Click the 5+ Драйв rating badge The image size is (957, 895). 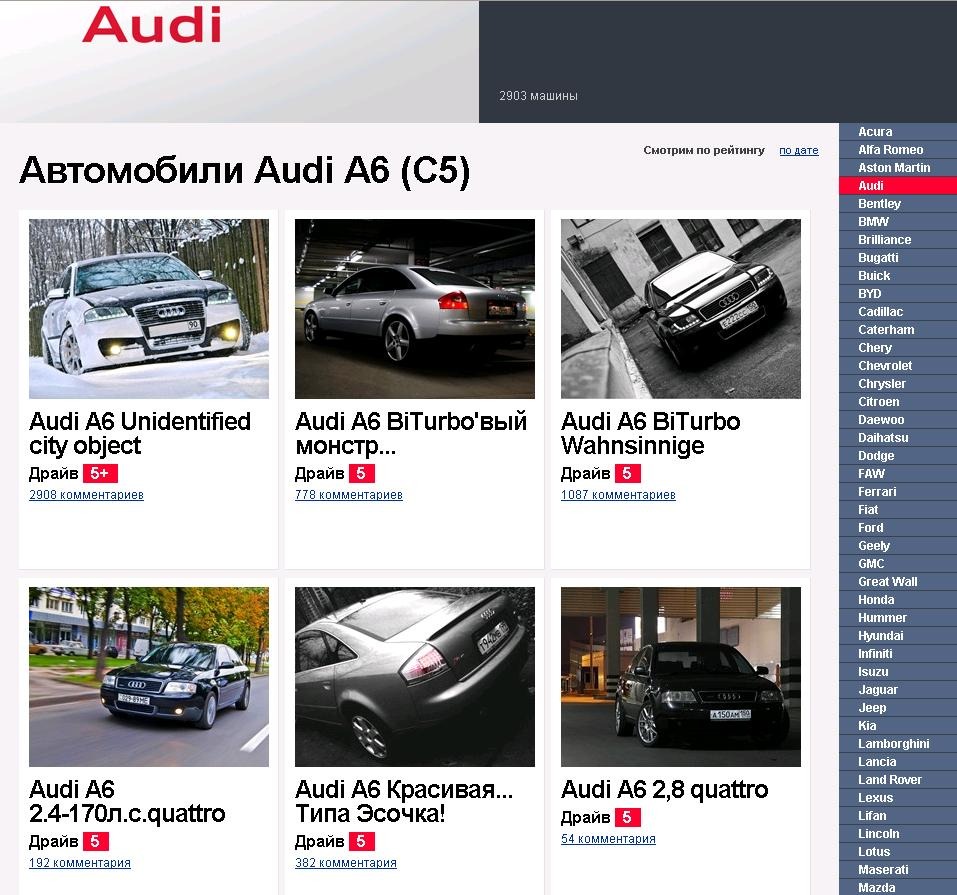100,473
